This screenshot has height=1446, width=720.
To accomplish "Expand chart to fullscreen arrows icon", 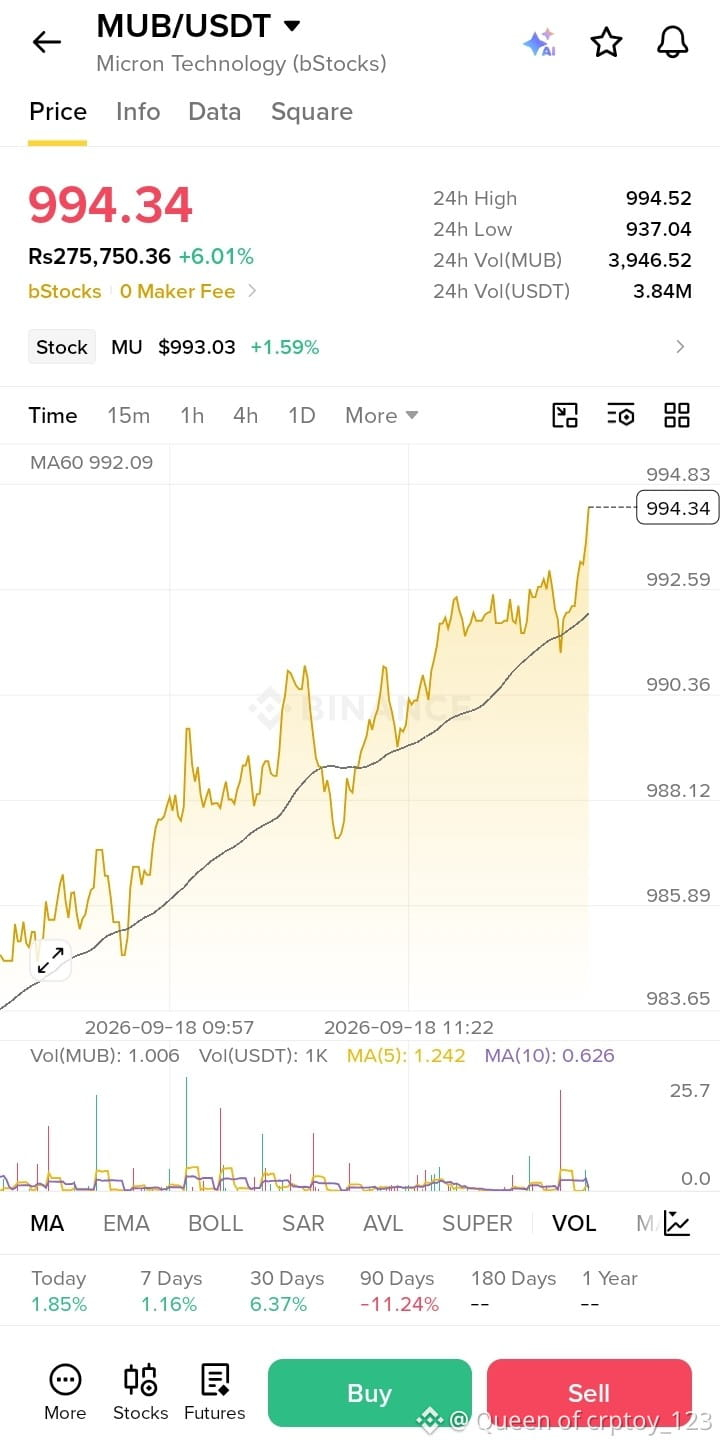I will pos(51,960).
